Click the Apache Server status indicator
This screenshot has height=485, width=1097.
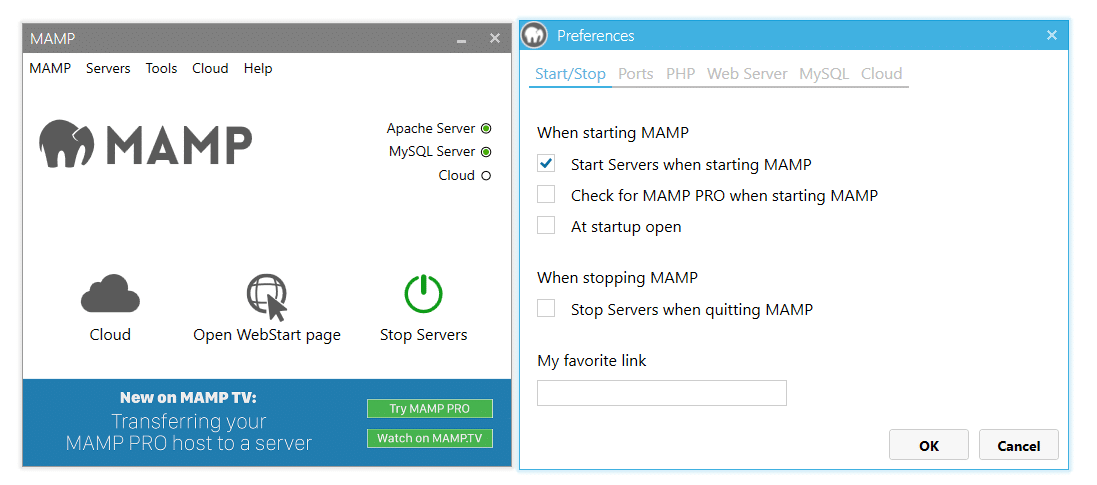pyautogui.click(x=486, y=128)
